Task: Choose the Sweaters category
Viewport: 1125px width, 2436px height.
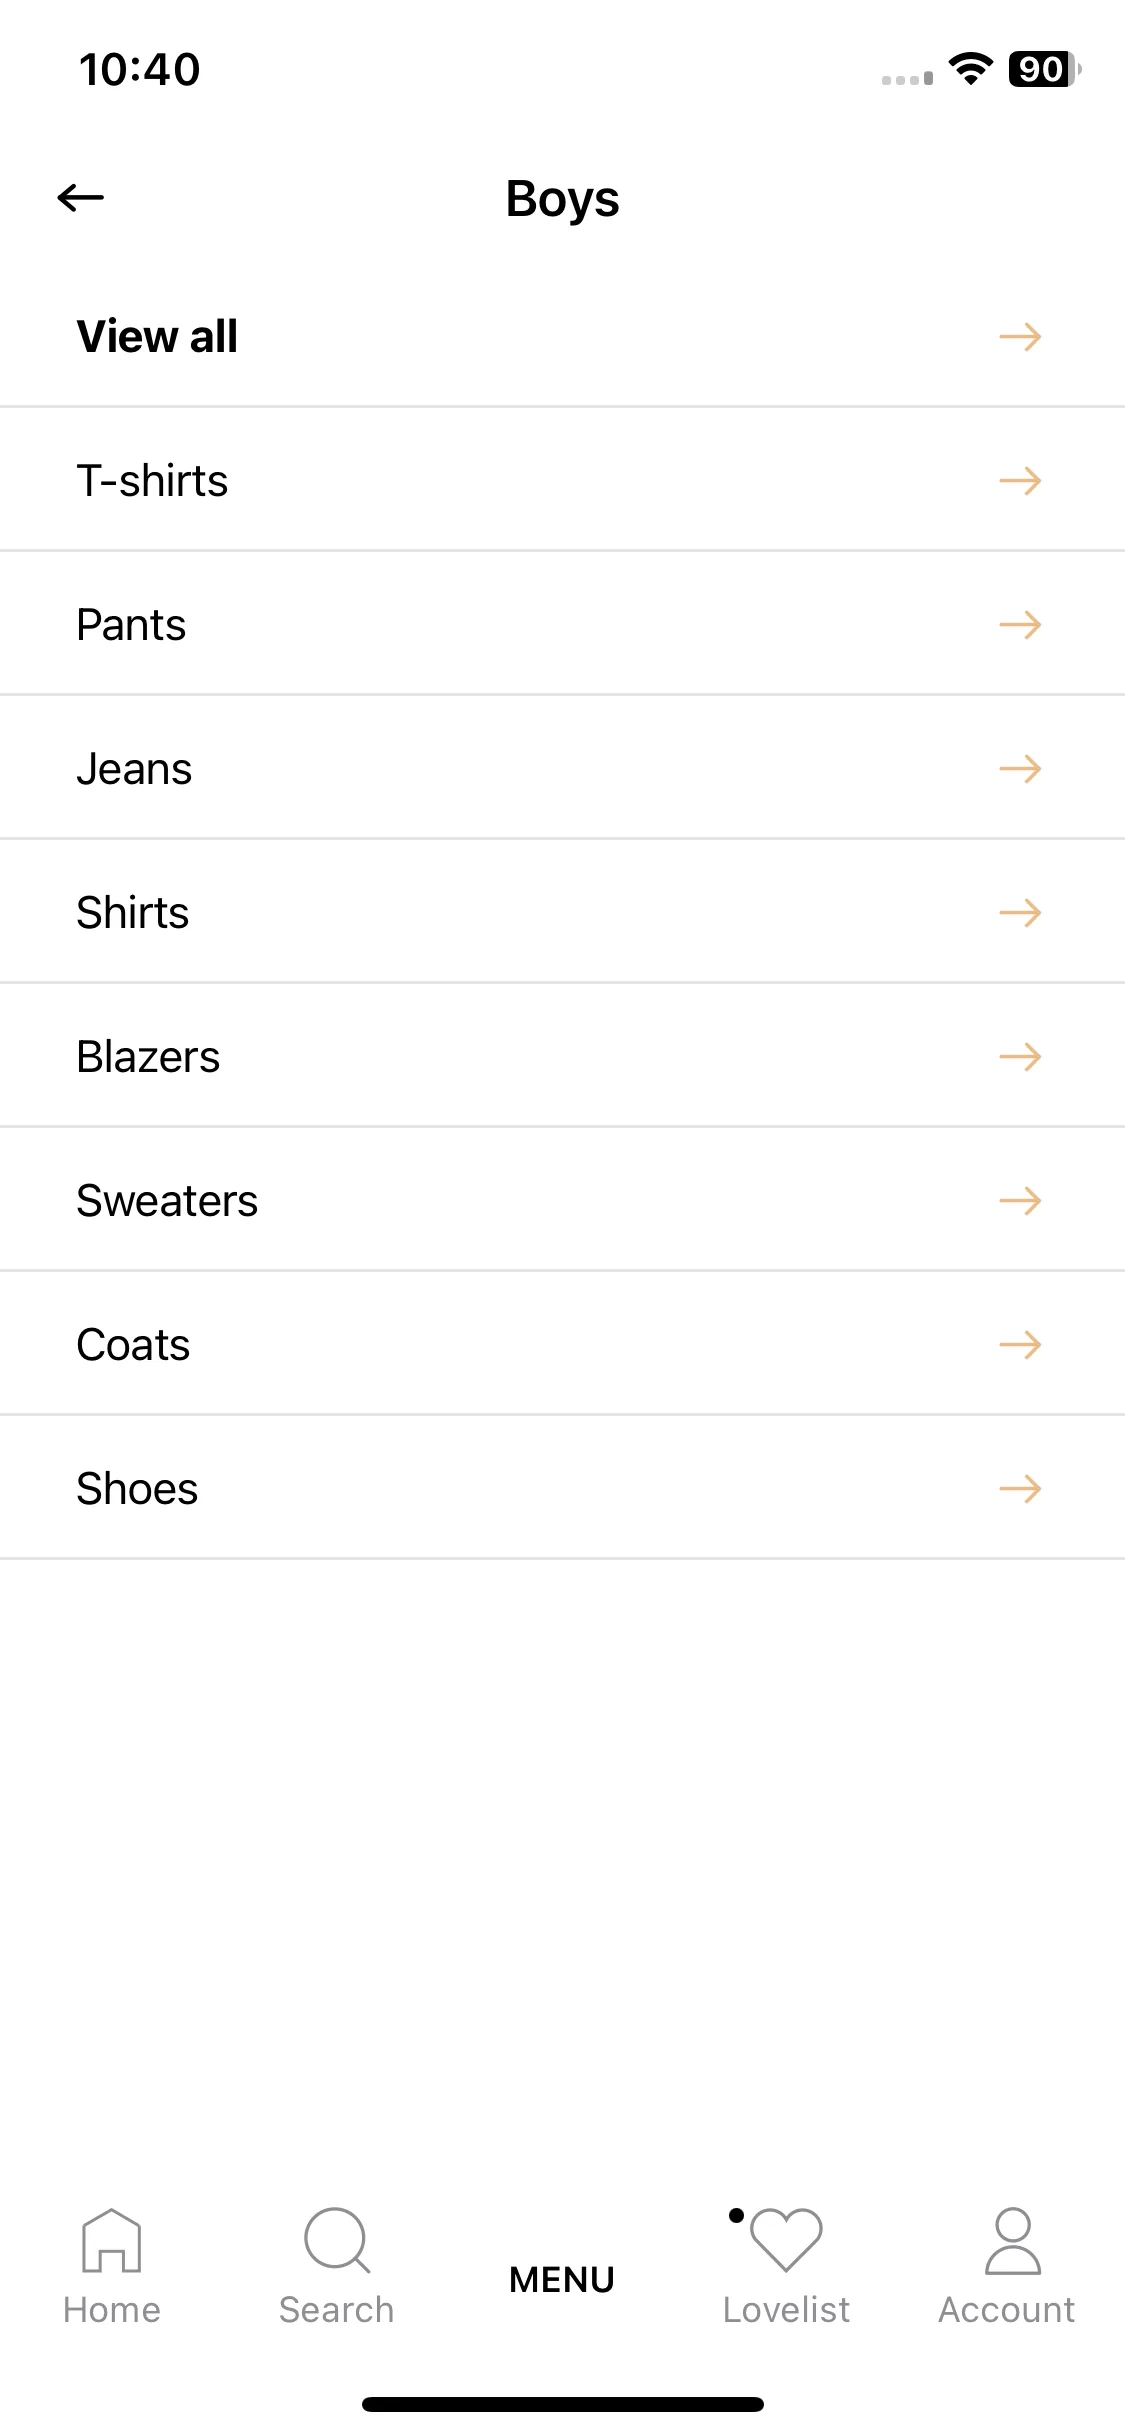Action: [562, 1200]
